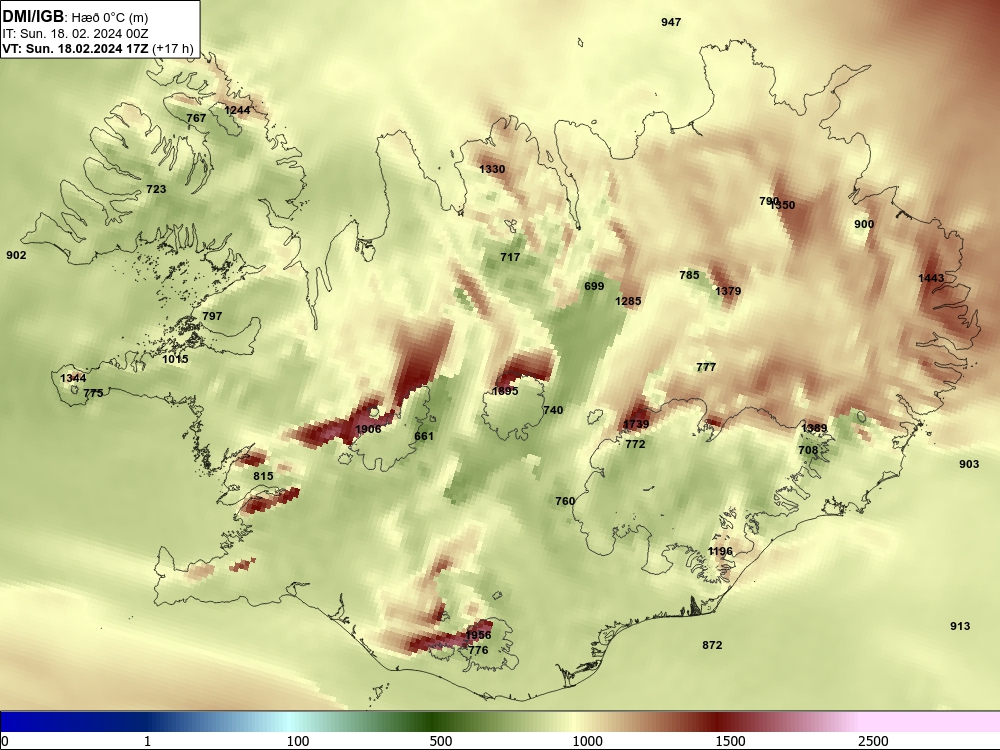The image size is (1000, 750).
Task: Click the 1285 value label
Action: (628, 301)
